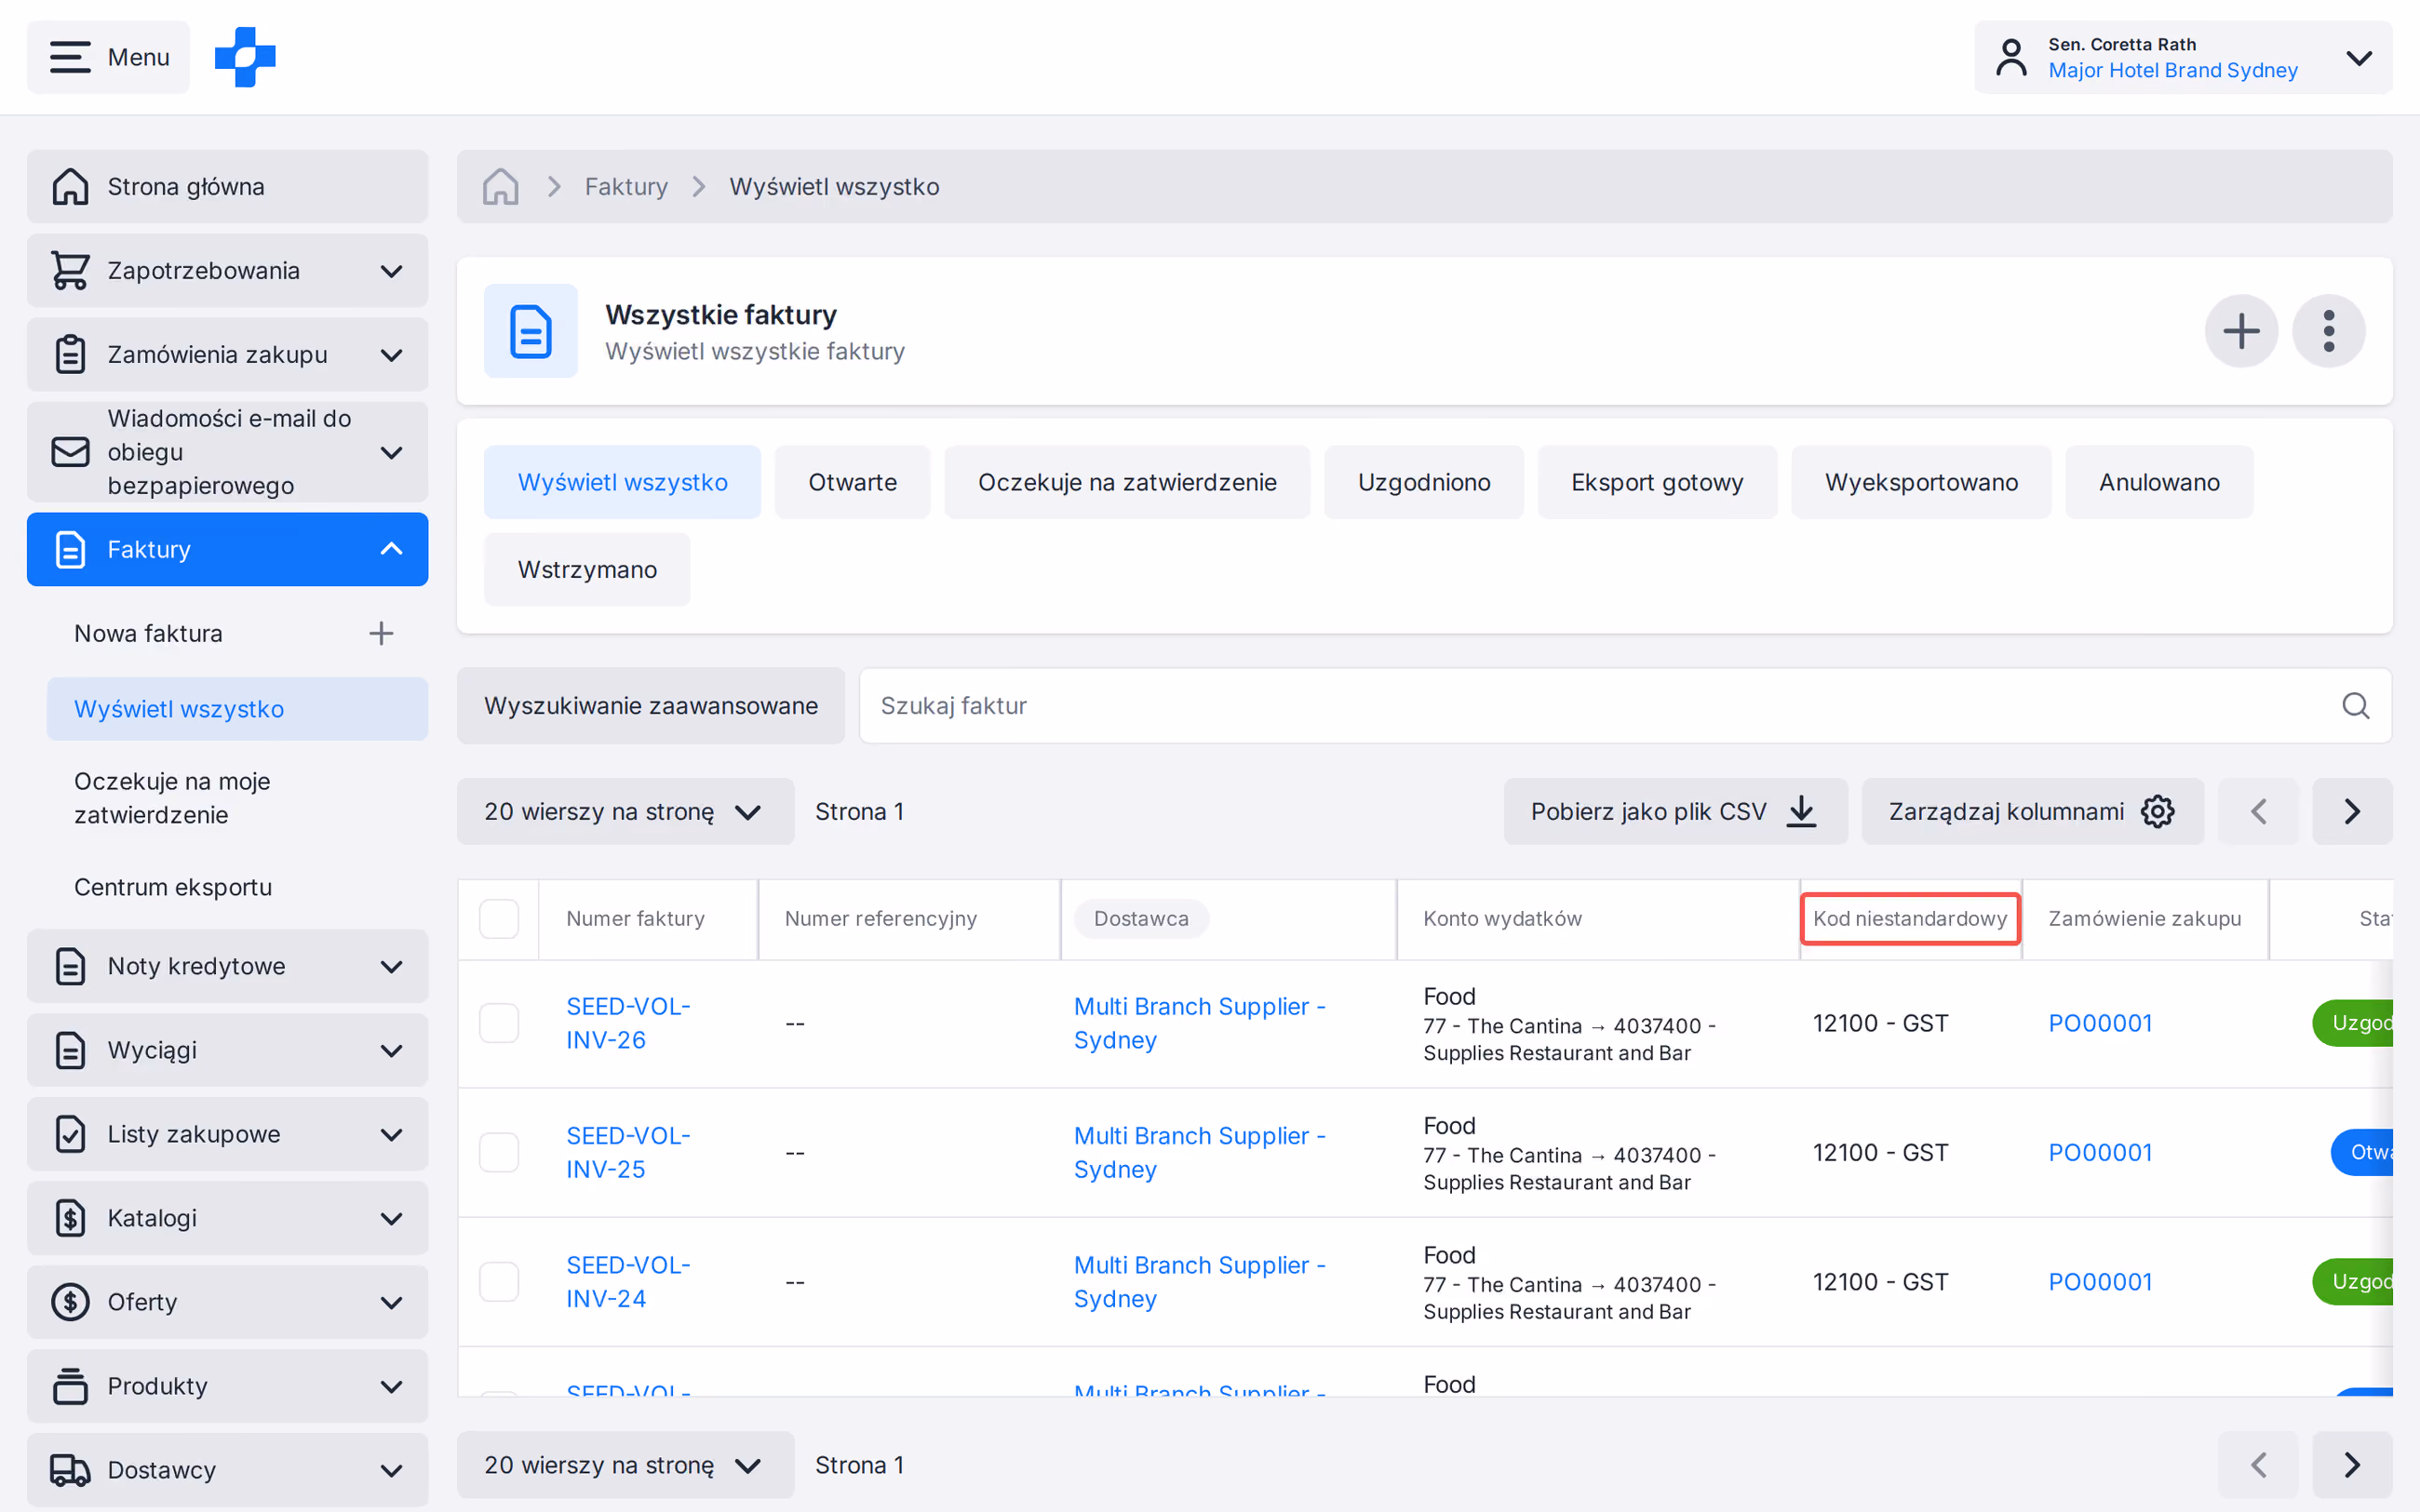2420x1512 pixels.
Task: Click the home icon in breadcrumb
Action: (x=500, y=187)
